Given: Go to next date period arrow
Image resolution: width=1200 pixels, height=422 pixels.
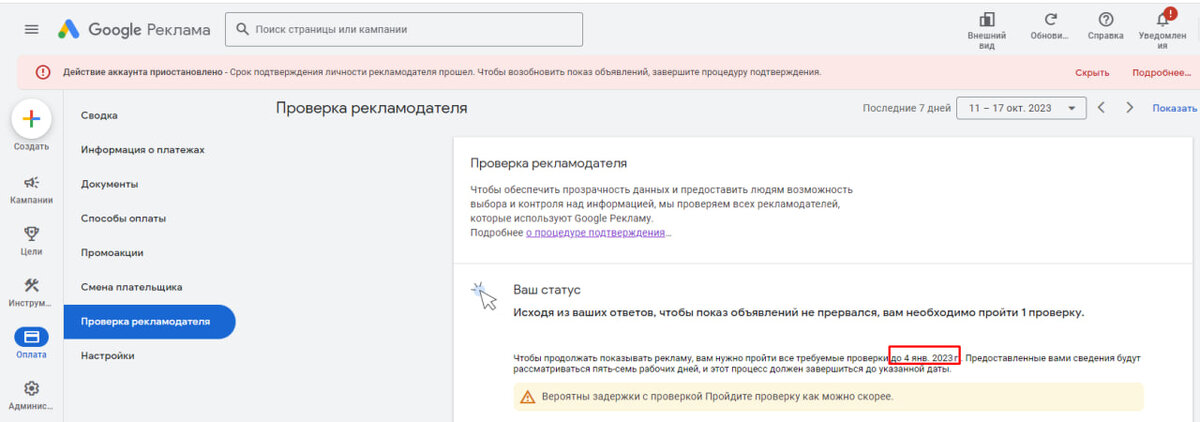Looking at the screenshot, I should point(1130,108).
